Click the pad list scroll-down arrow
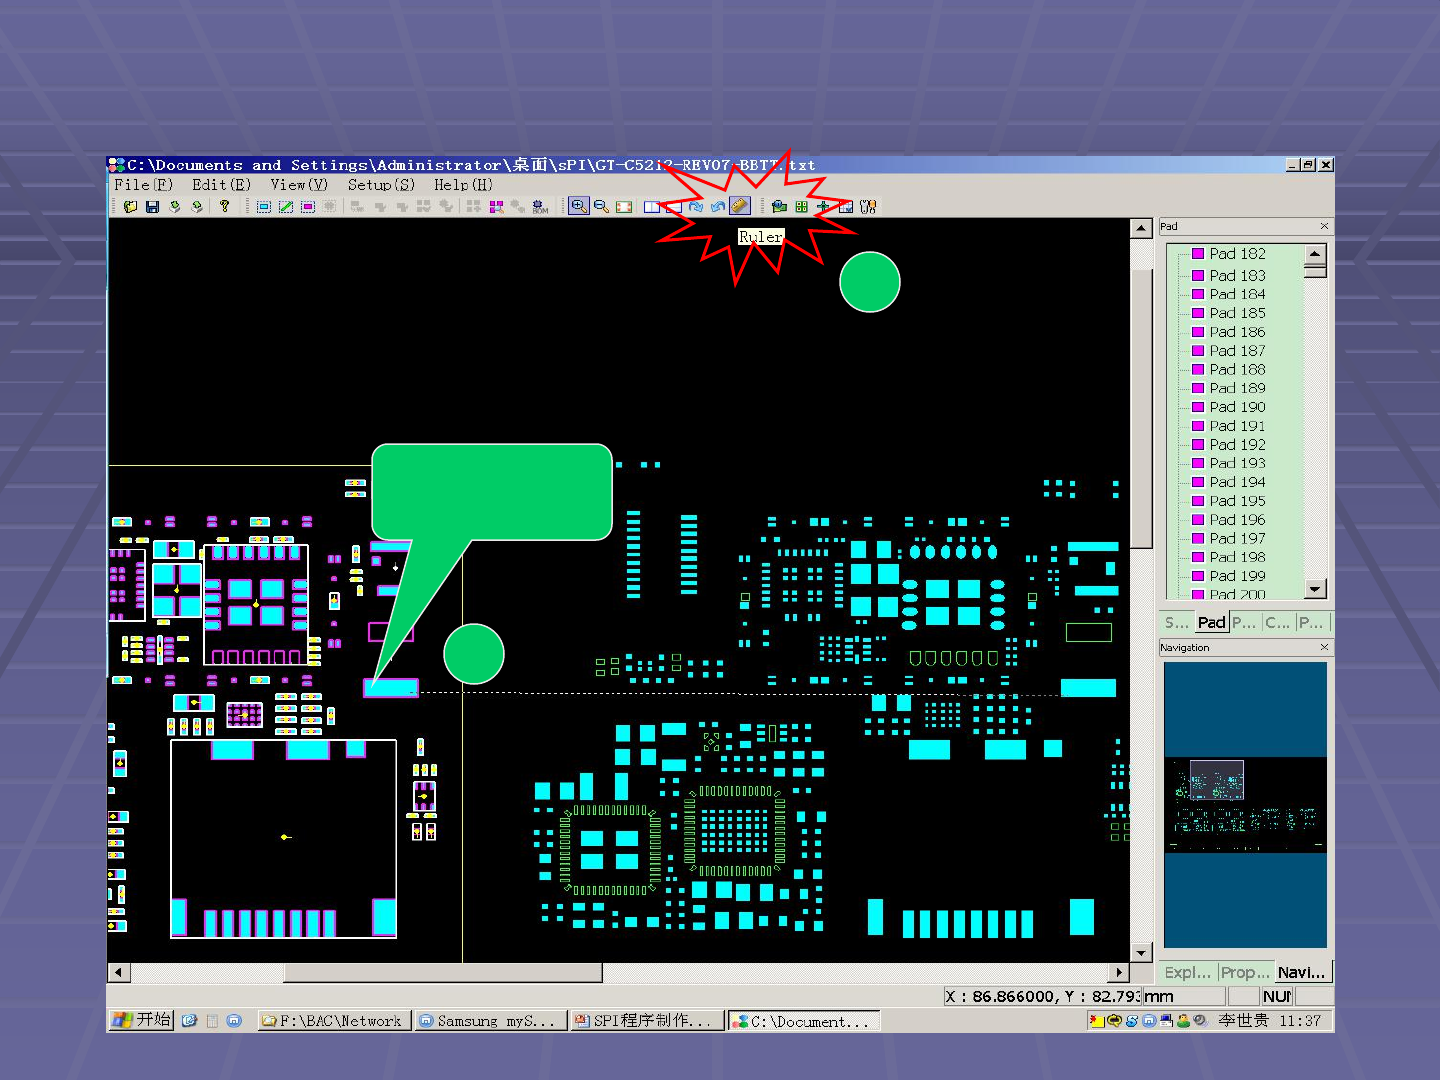1440x1080 pixels. 1316,589
